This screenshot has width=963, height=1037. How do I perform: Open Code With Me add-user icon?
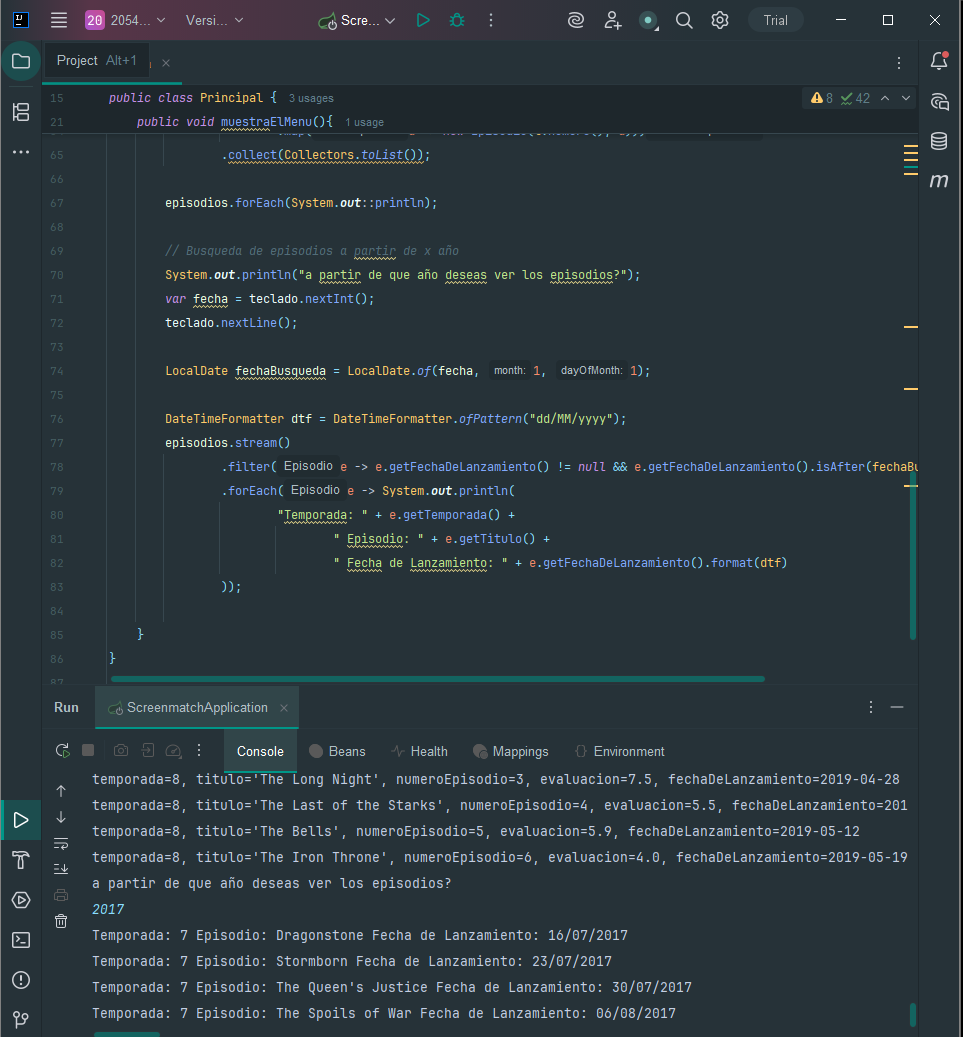(612, 21)
